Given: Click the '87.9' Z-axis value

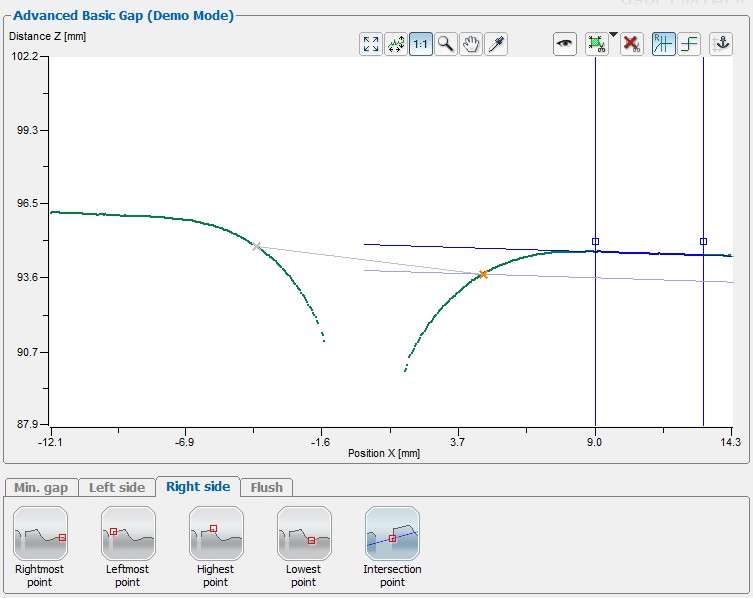Looking at the screenshot, I should [26, 425].
